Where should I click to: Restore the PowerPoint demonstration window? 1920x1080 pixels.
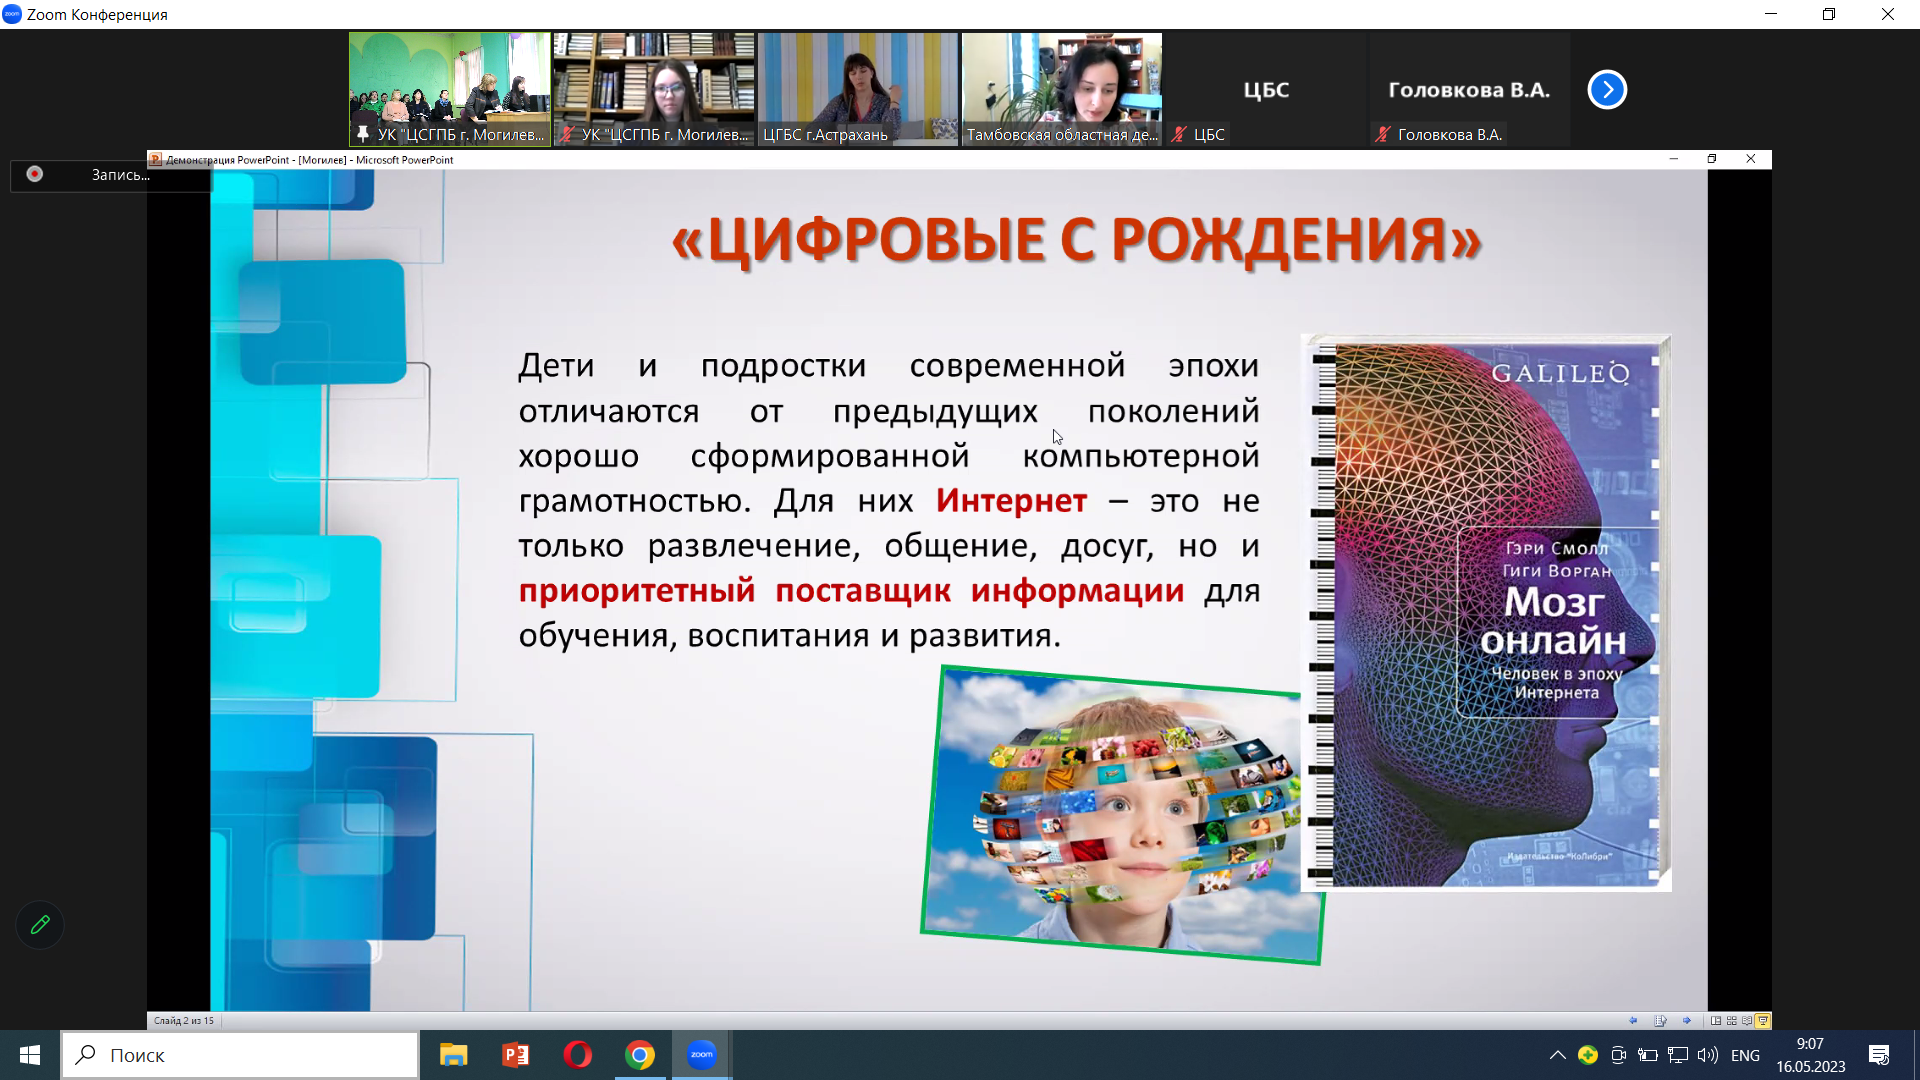point(1712,159)
